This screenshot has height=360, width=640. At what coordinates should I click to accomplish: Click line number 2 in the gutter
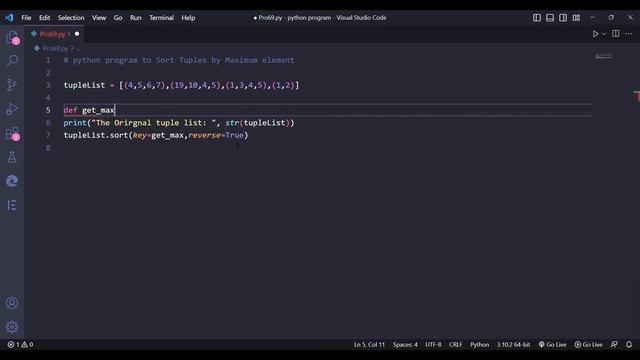48,73
